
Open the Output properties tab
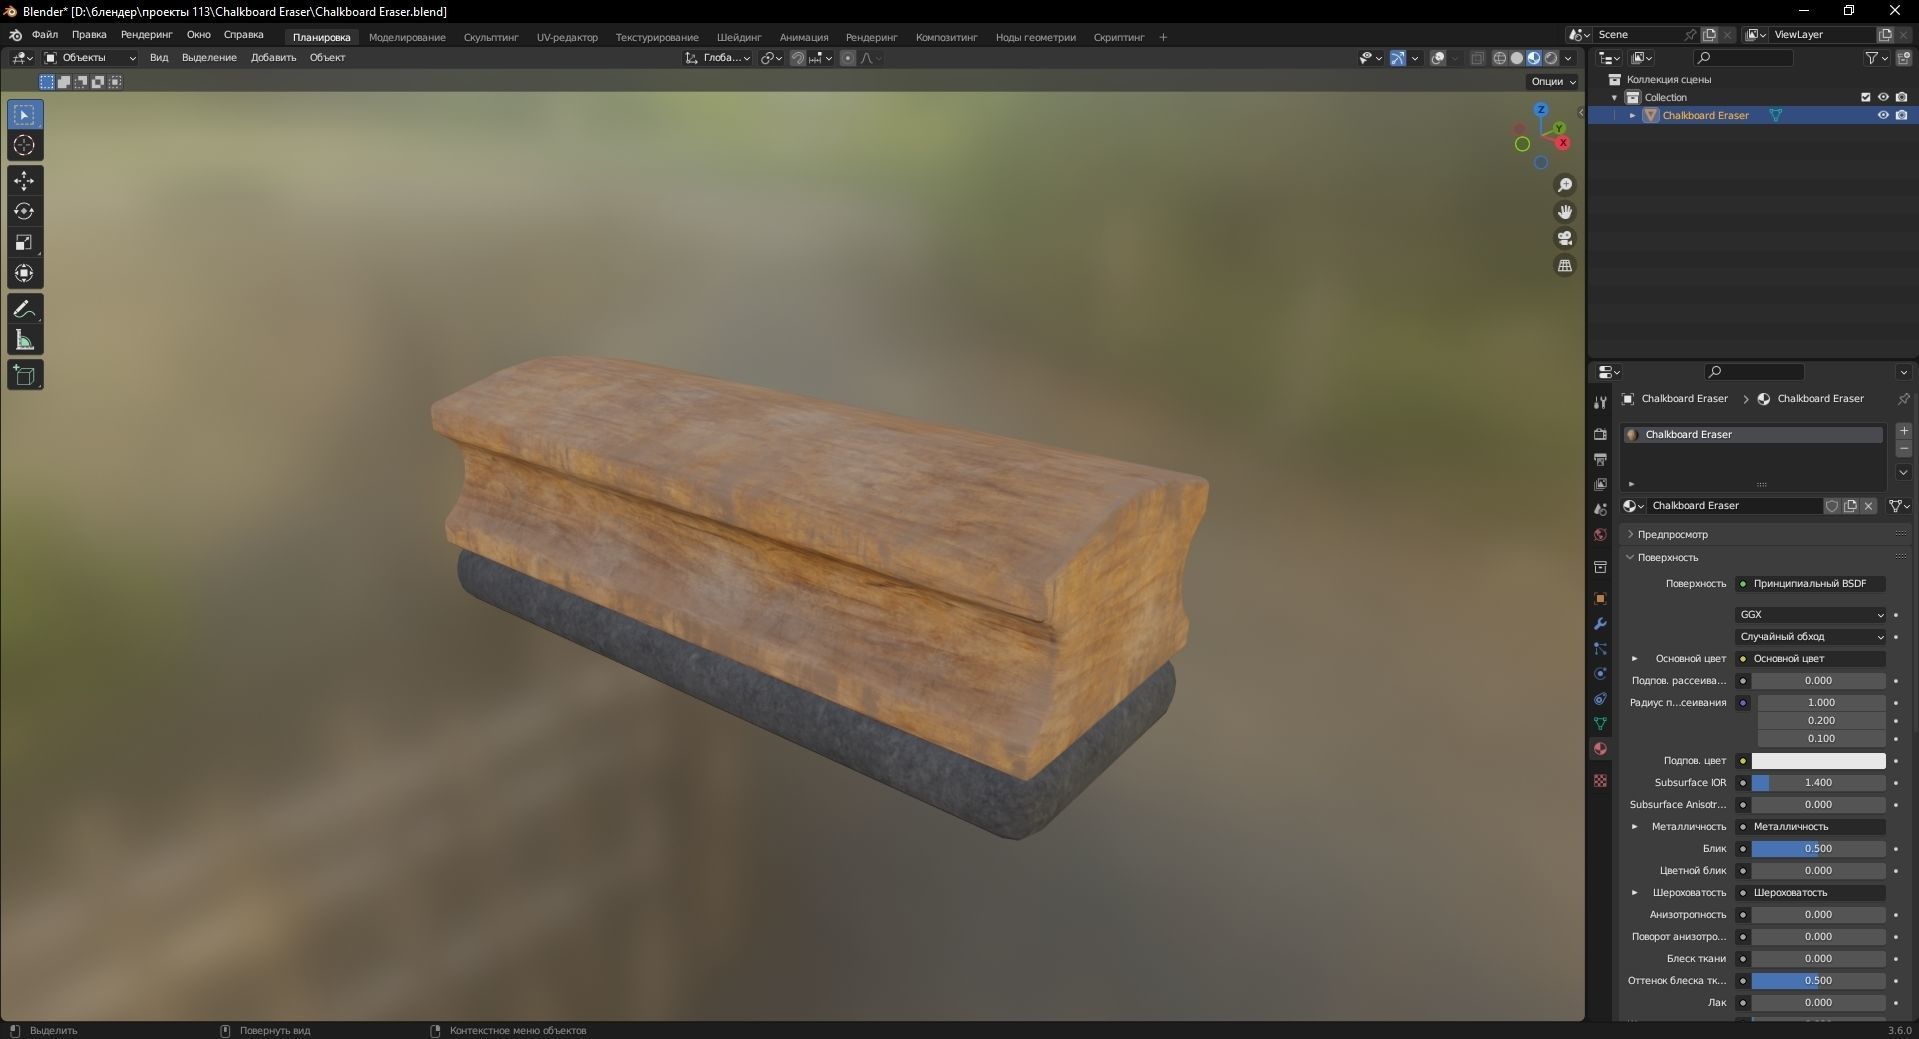pos(1600,459)
